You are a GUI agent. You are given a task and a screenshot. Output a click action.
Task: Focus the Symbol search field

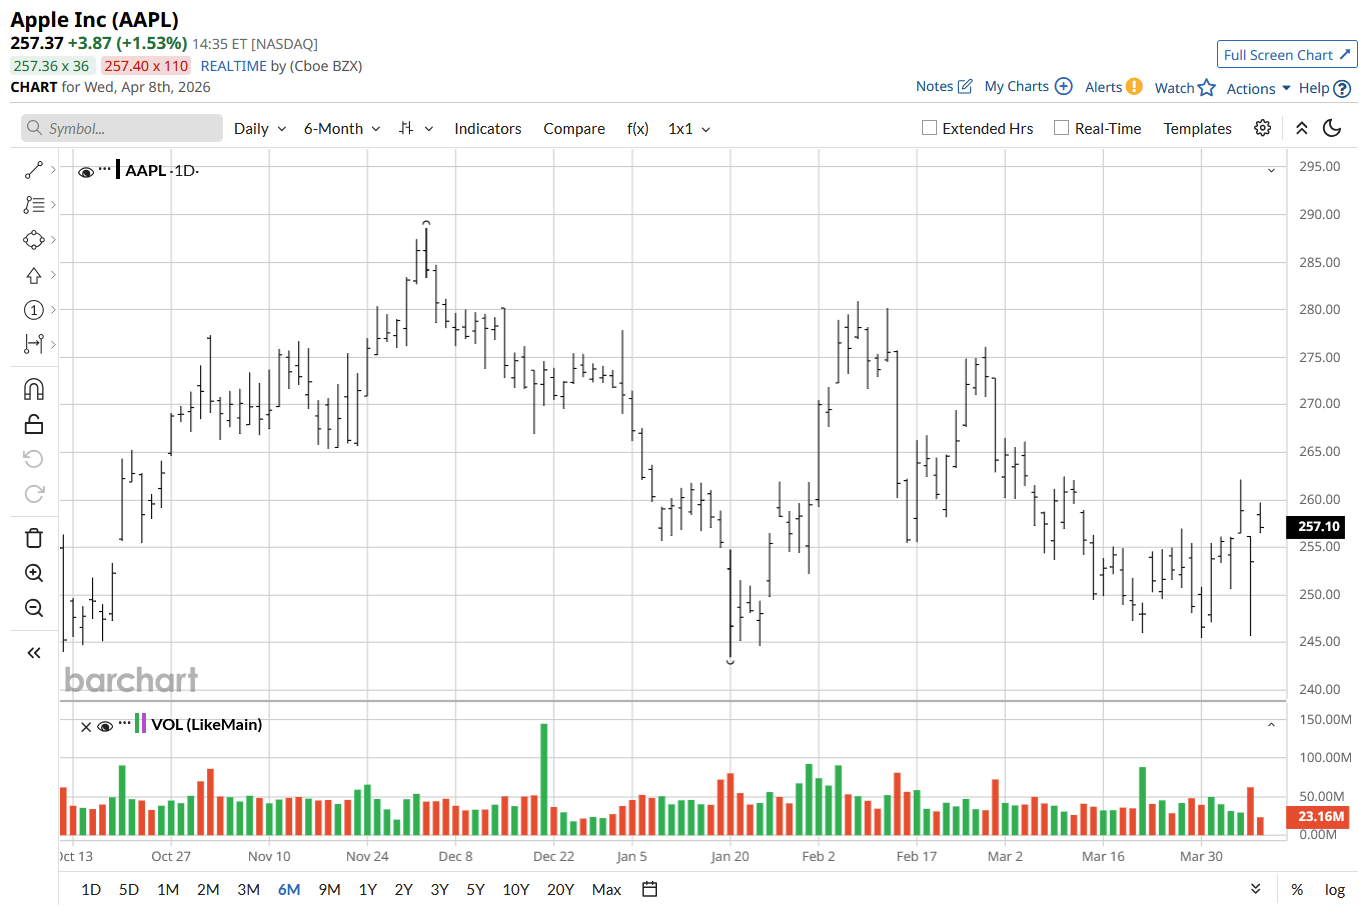coord(122,128)
